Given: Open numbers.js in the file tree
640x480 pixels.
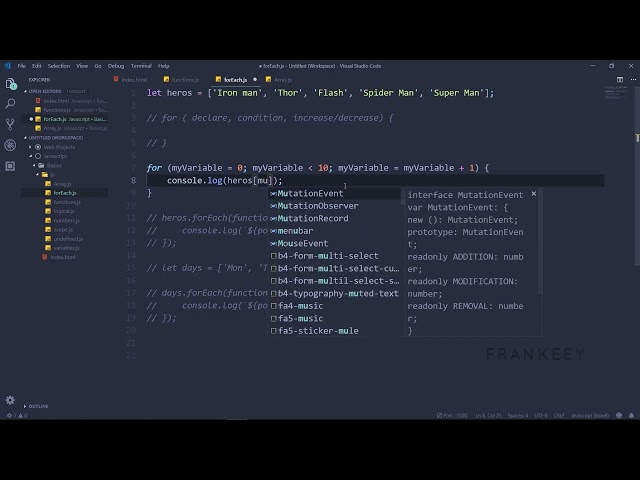Looking at the screenshot, I should pos(66,220).
